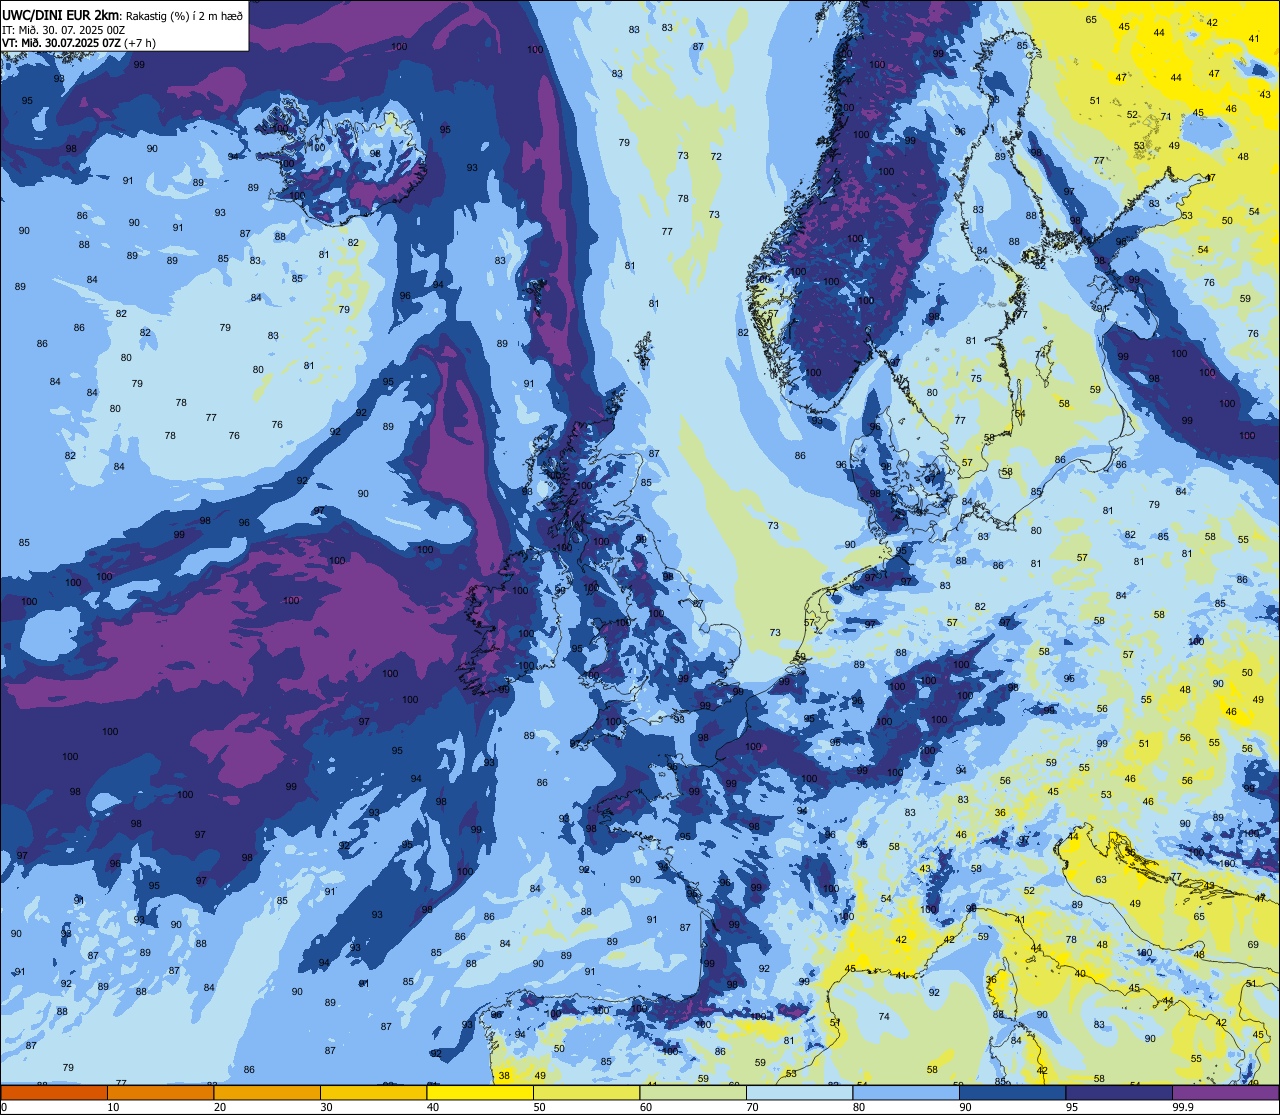Click the 40–50% bright yellow legend swatch

click(x=480, y=1092)
